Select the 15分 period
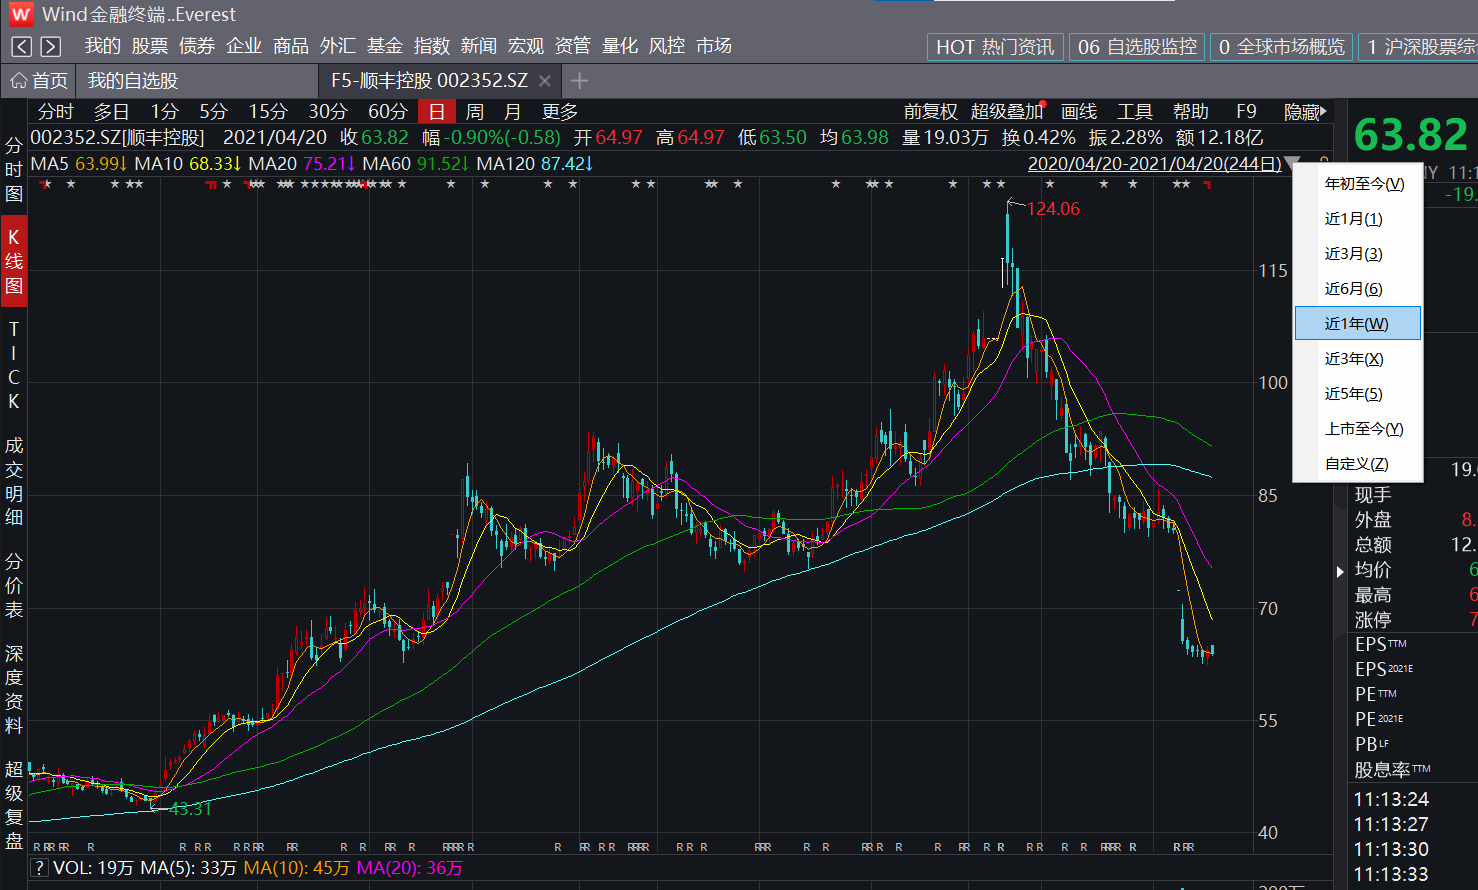The image size is (1478, 890). [x=268, y=112]
